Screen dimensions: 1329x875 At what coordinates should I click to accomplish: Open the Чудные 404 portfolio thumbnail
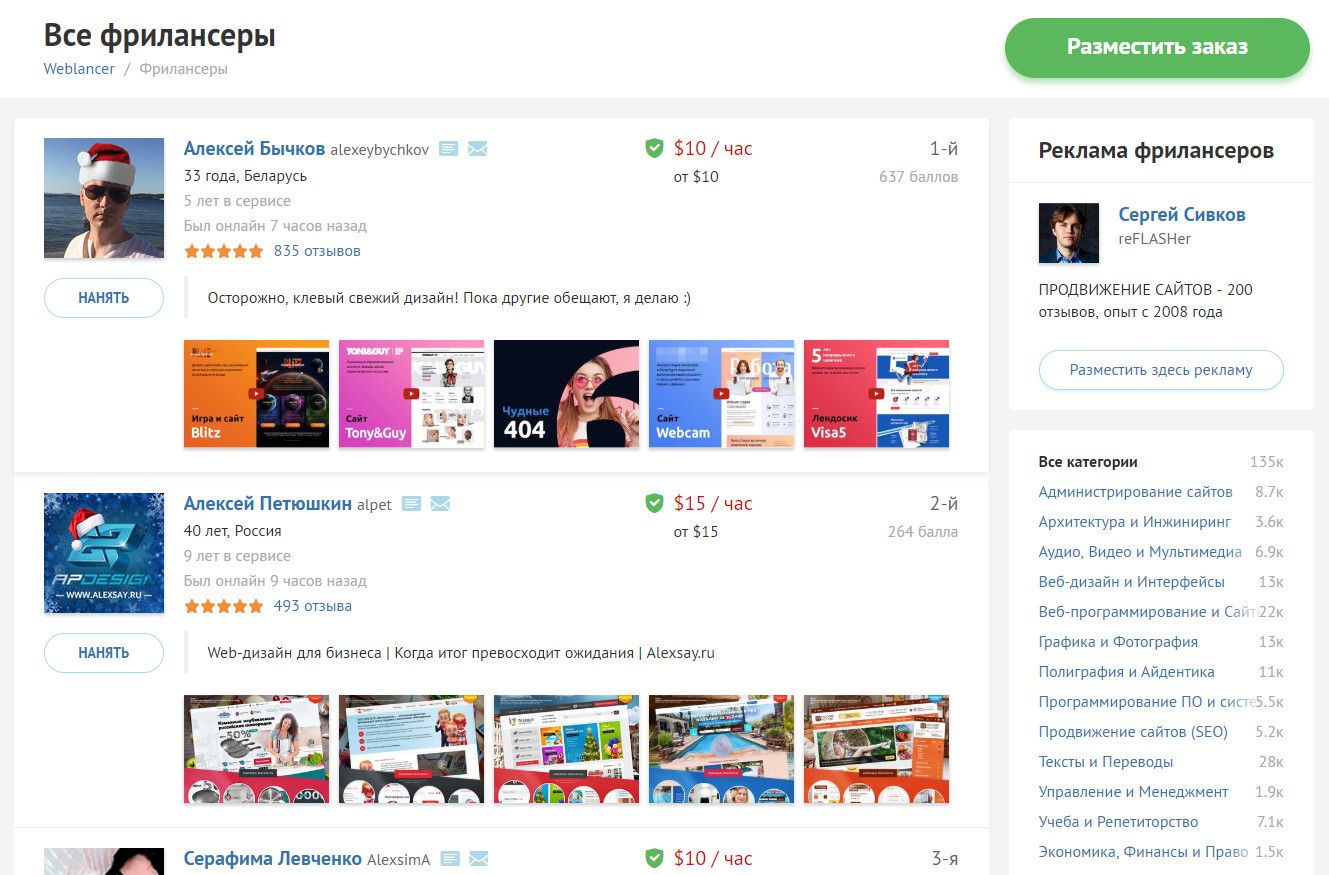tap(566, 394)
